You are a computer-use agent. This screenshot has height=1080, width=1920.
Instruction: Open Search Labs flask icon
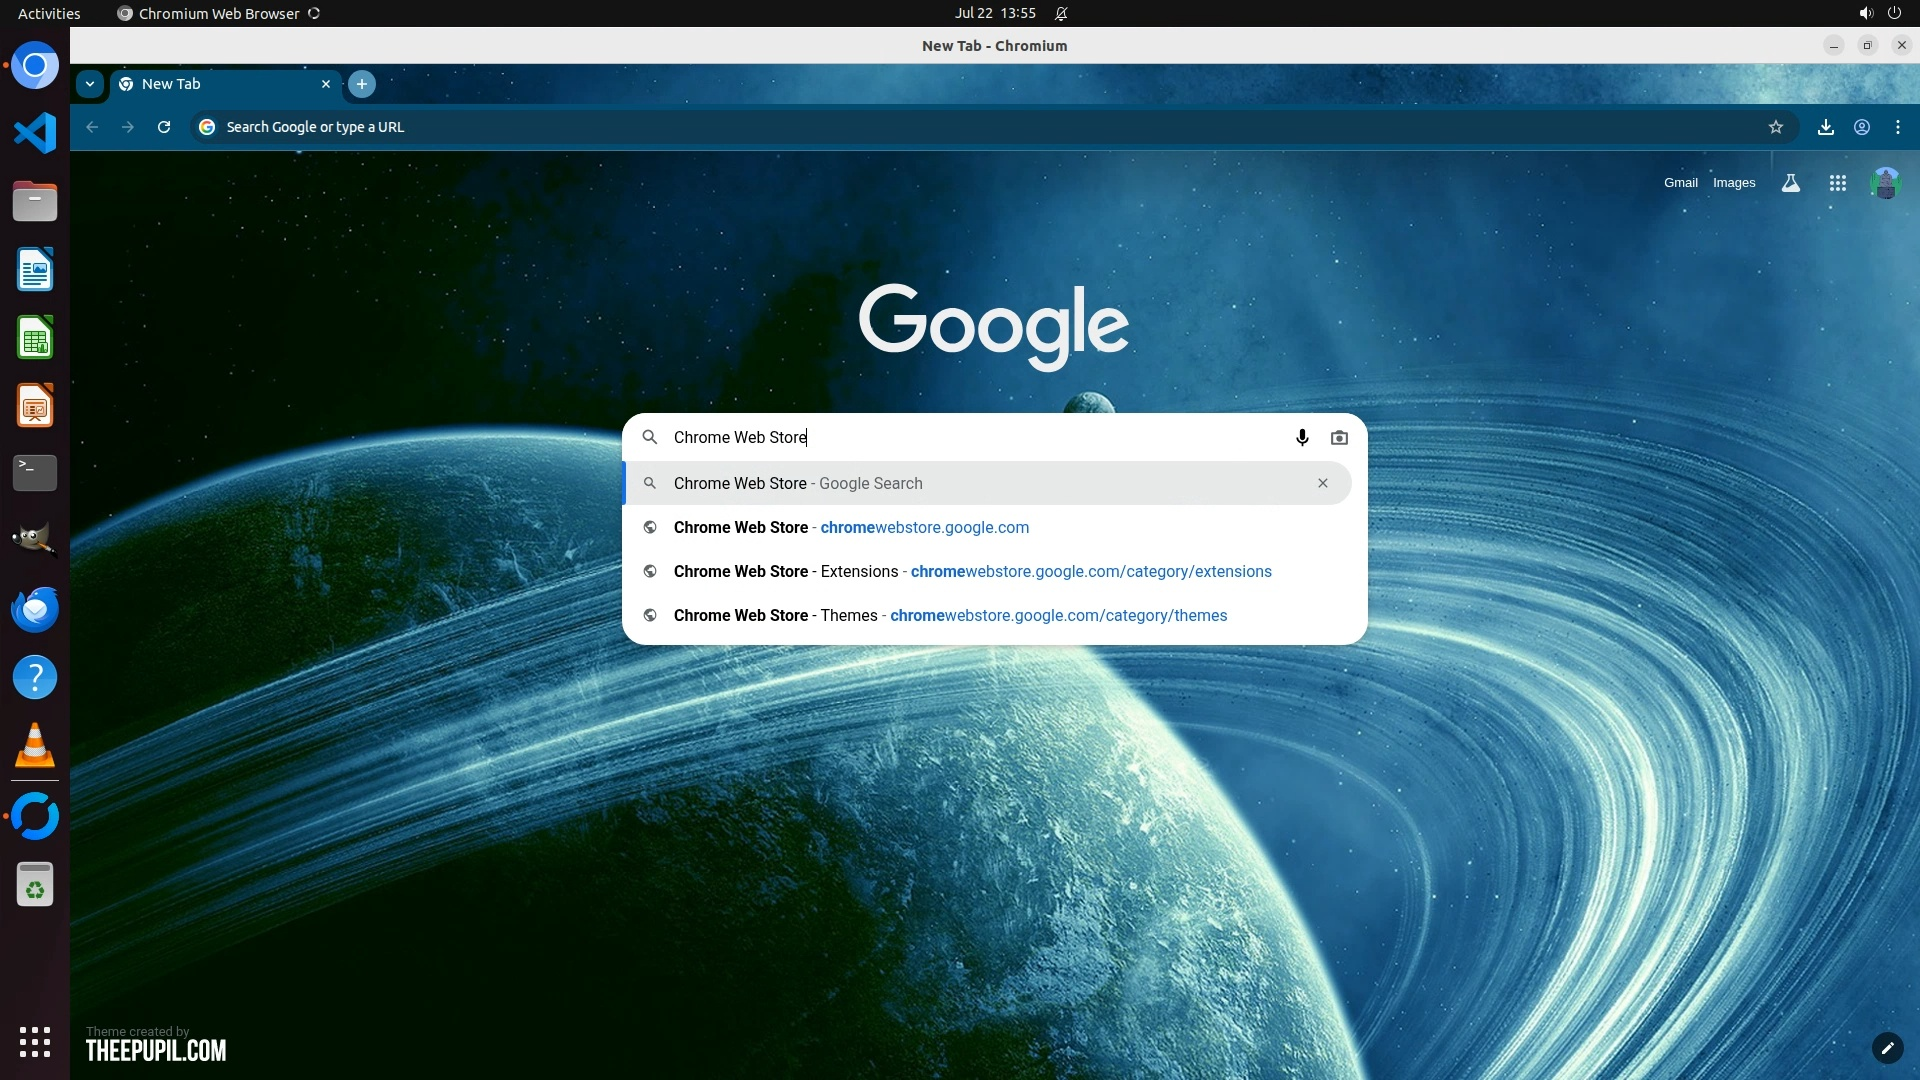(1791, 183)
